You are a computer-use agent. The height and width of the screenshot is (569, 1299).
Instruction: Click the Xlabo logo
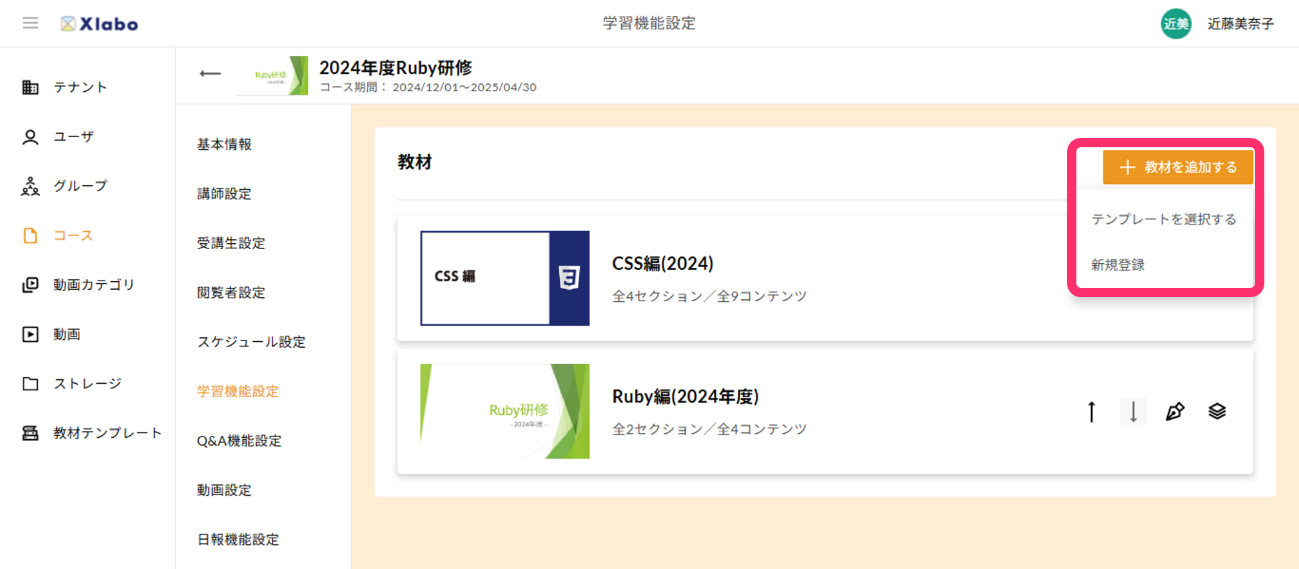pyautogui.click(x=99, y=23)
